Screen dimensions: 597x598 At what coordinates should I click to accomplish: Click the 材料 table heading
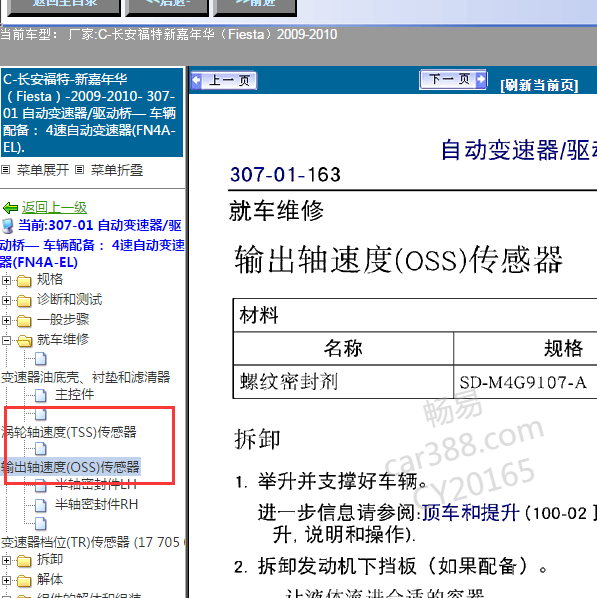[259, 316]
